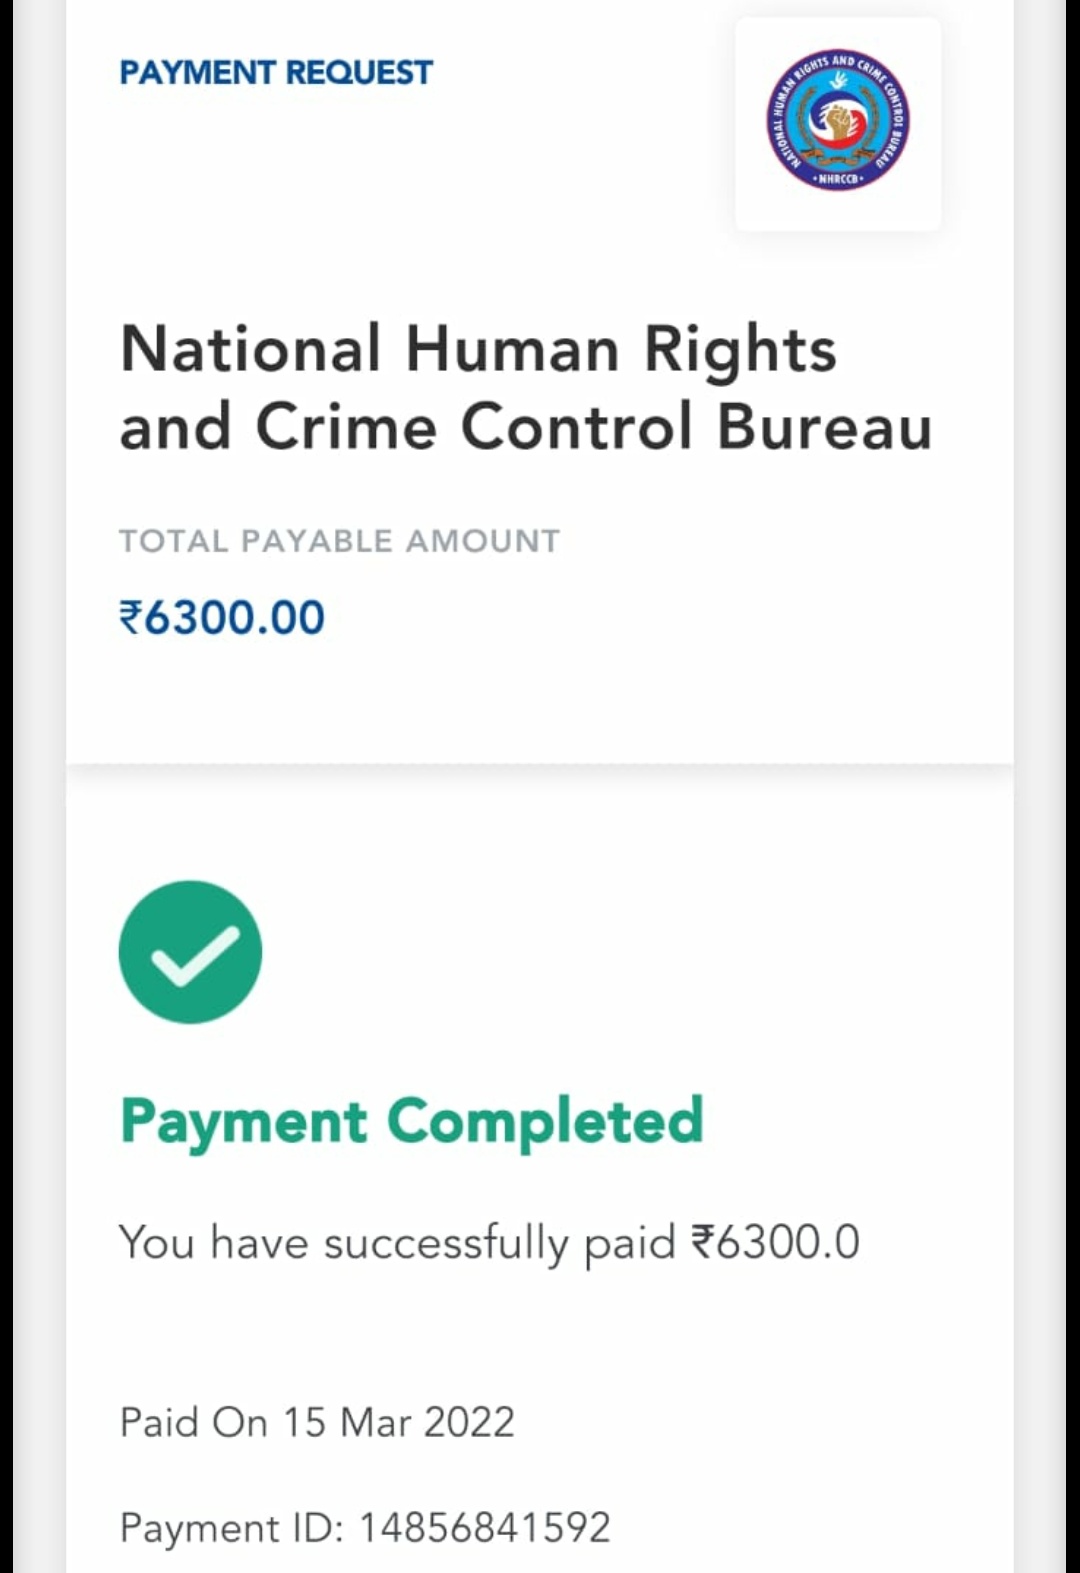The height and width of the screenshot is (1573, 1080).
Task: Click the "and Crime Control Bureau" line
Action: point(526,427)
